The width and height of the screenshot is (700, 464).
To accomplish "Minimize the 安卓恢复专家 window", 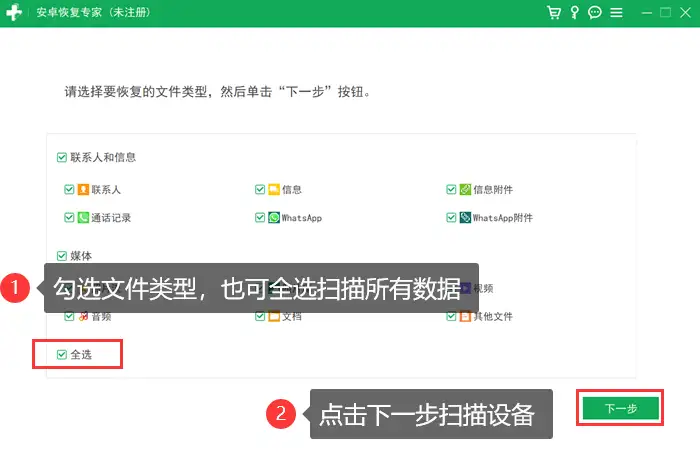I will pos(646,13).
